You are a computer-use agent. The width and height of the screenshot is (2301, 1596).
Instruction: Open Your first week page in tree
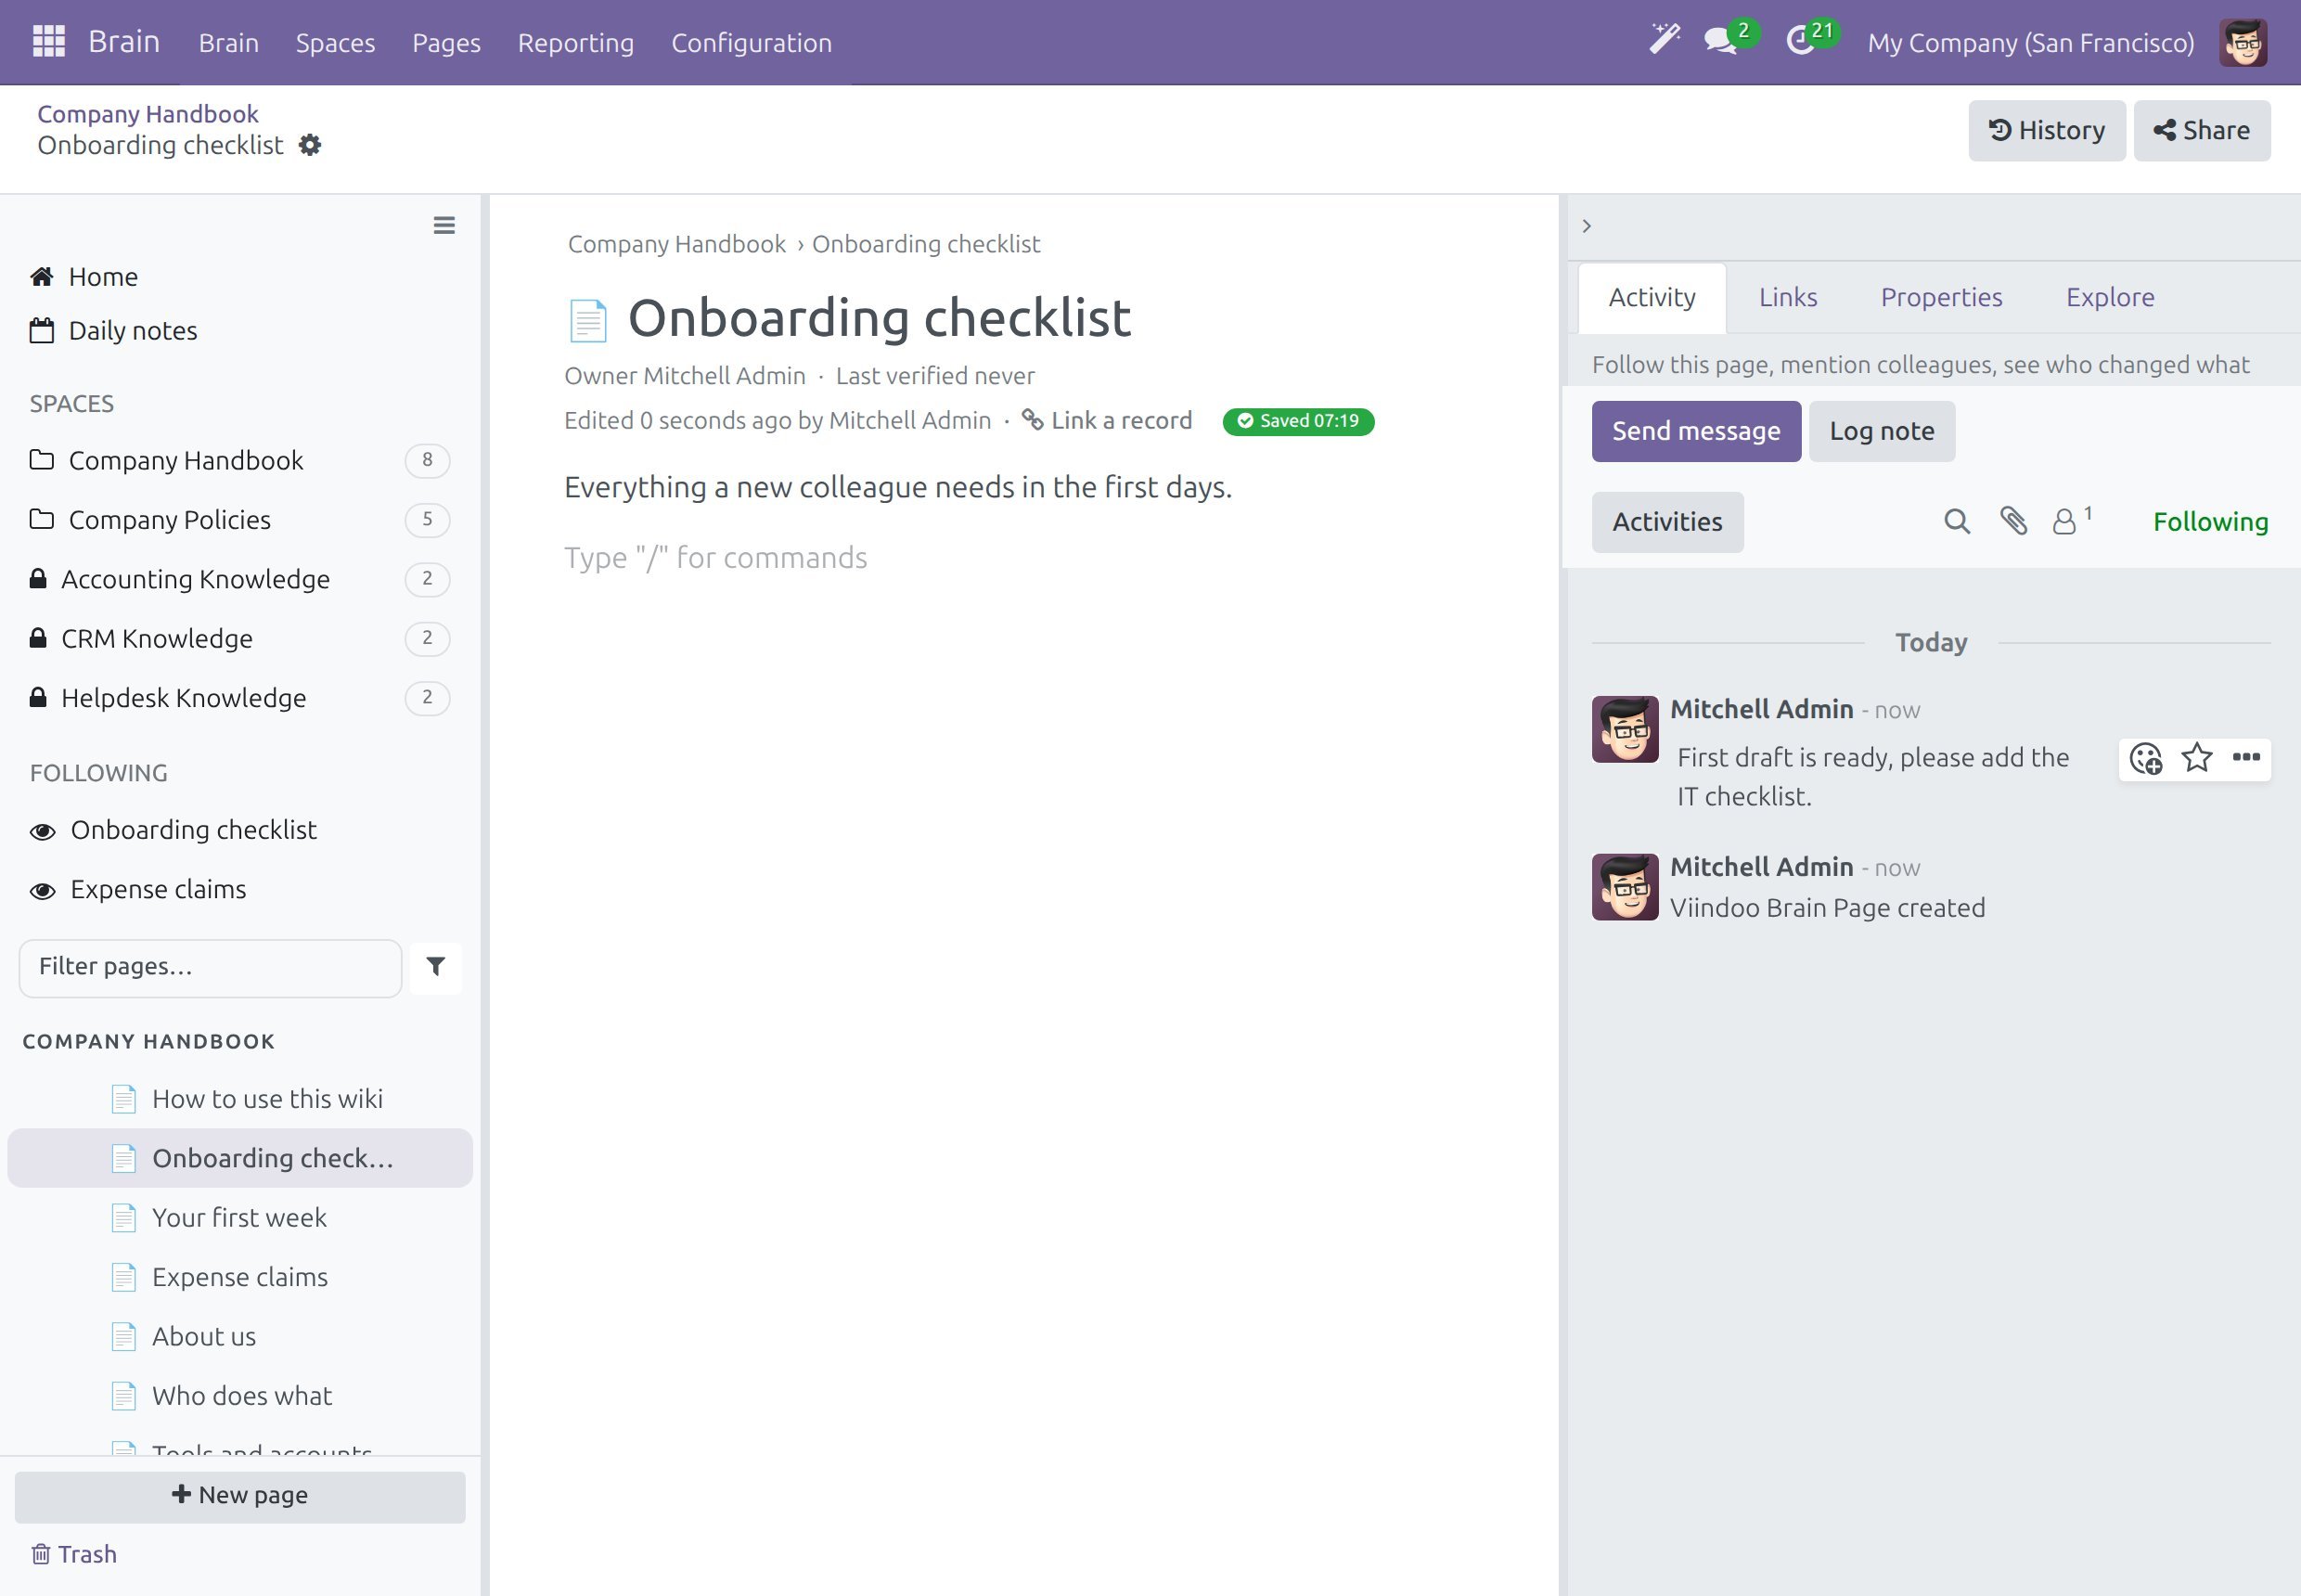coord(239,1217)
